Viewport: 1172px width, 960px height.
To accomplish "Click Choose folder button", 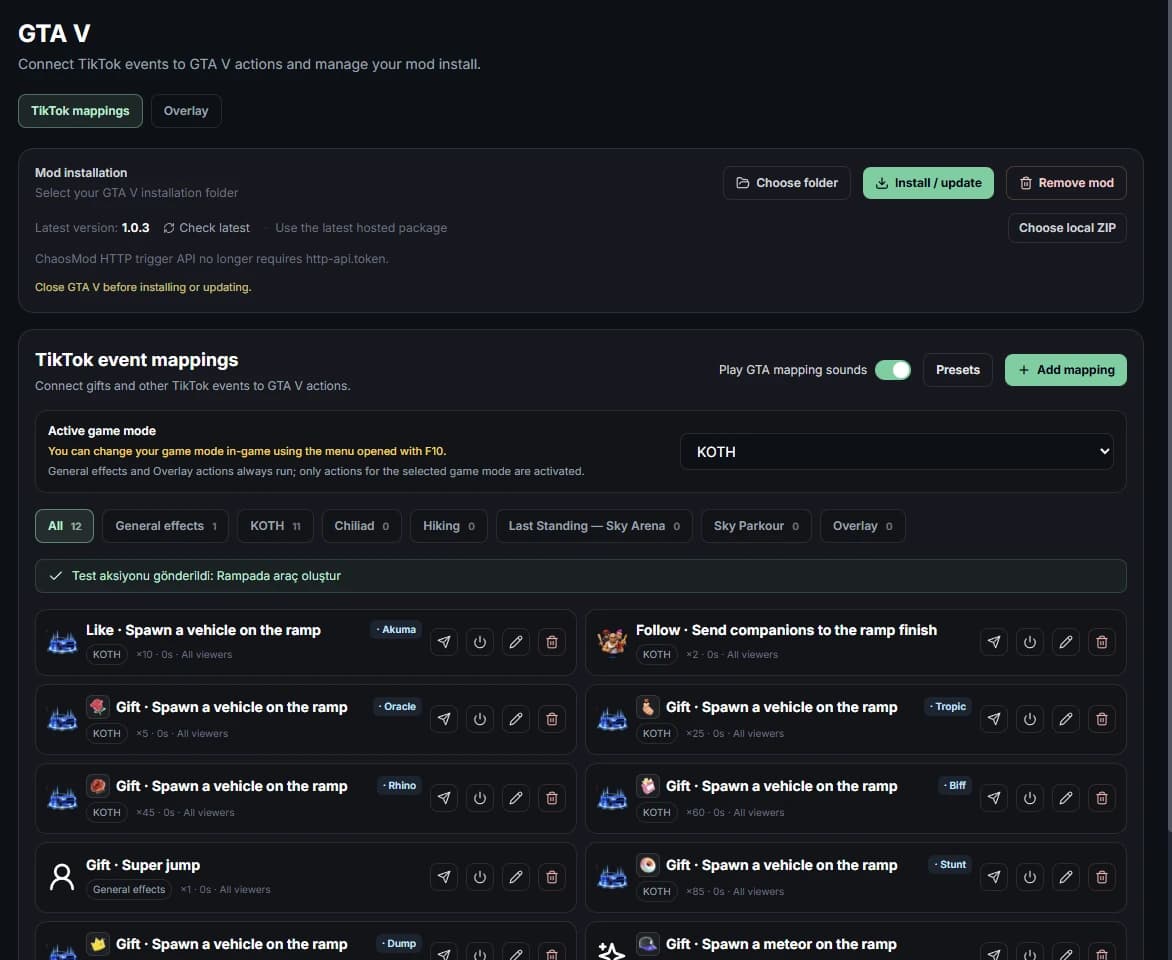I will click(x=787, y=183).
